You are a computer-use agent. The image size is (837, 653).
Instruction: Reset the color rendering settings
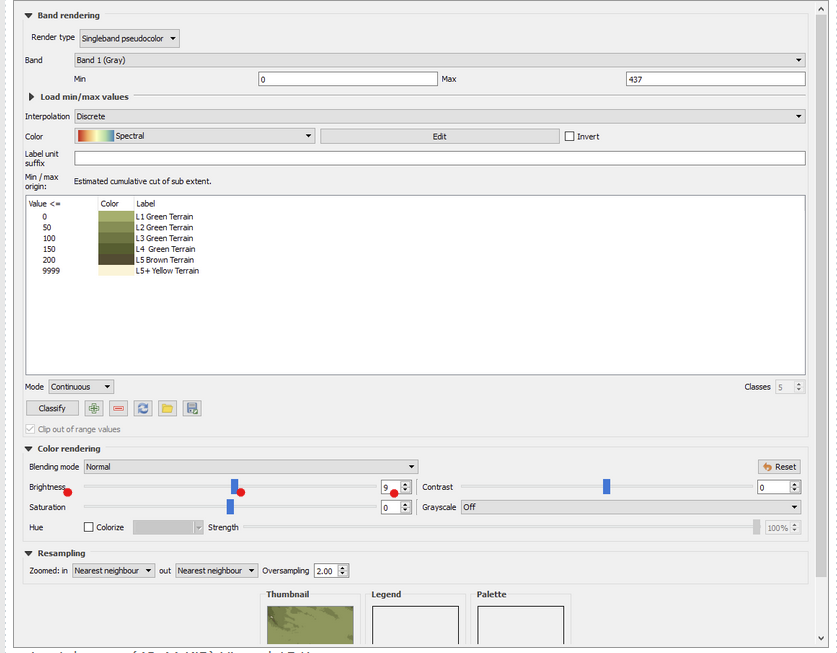779,466
